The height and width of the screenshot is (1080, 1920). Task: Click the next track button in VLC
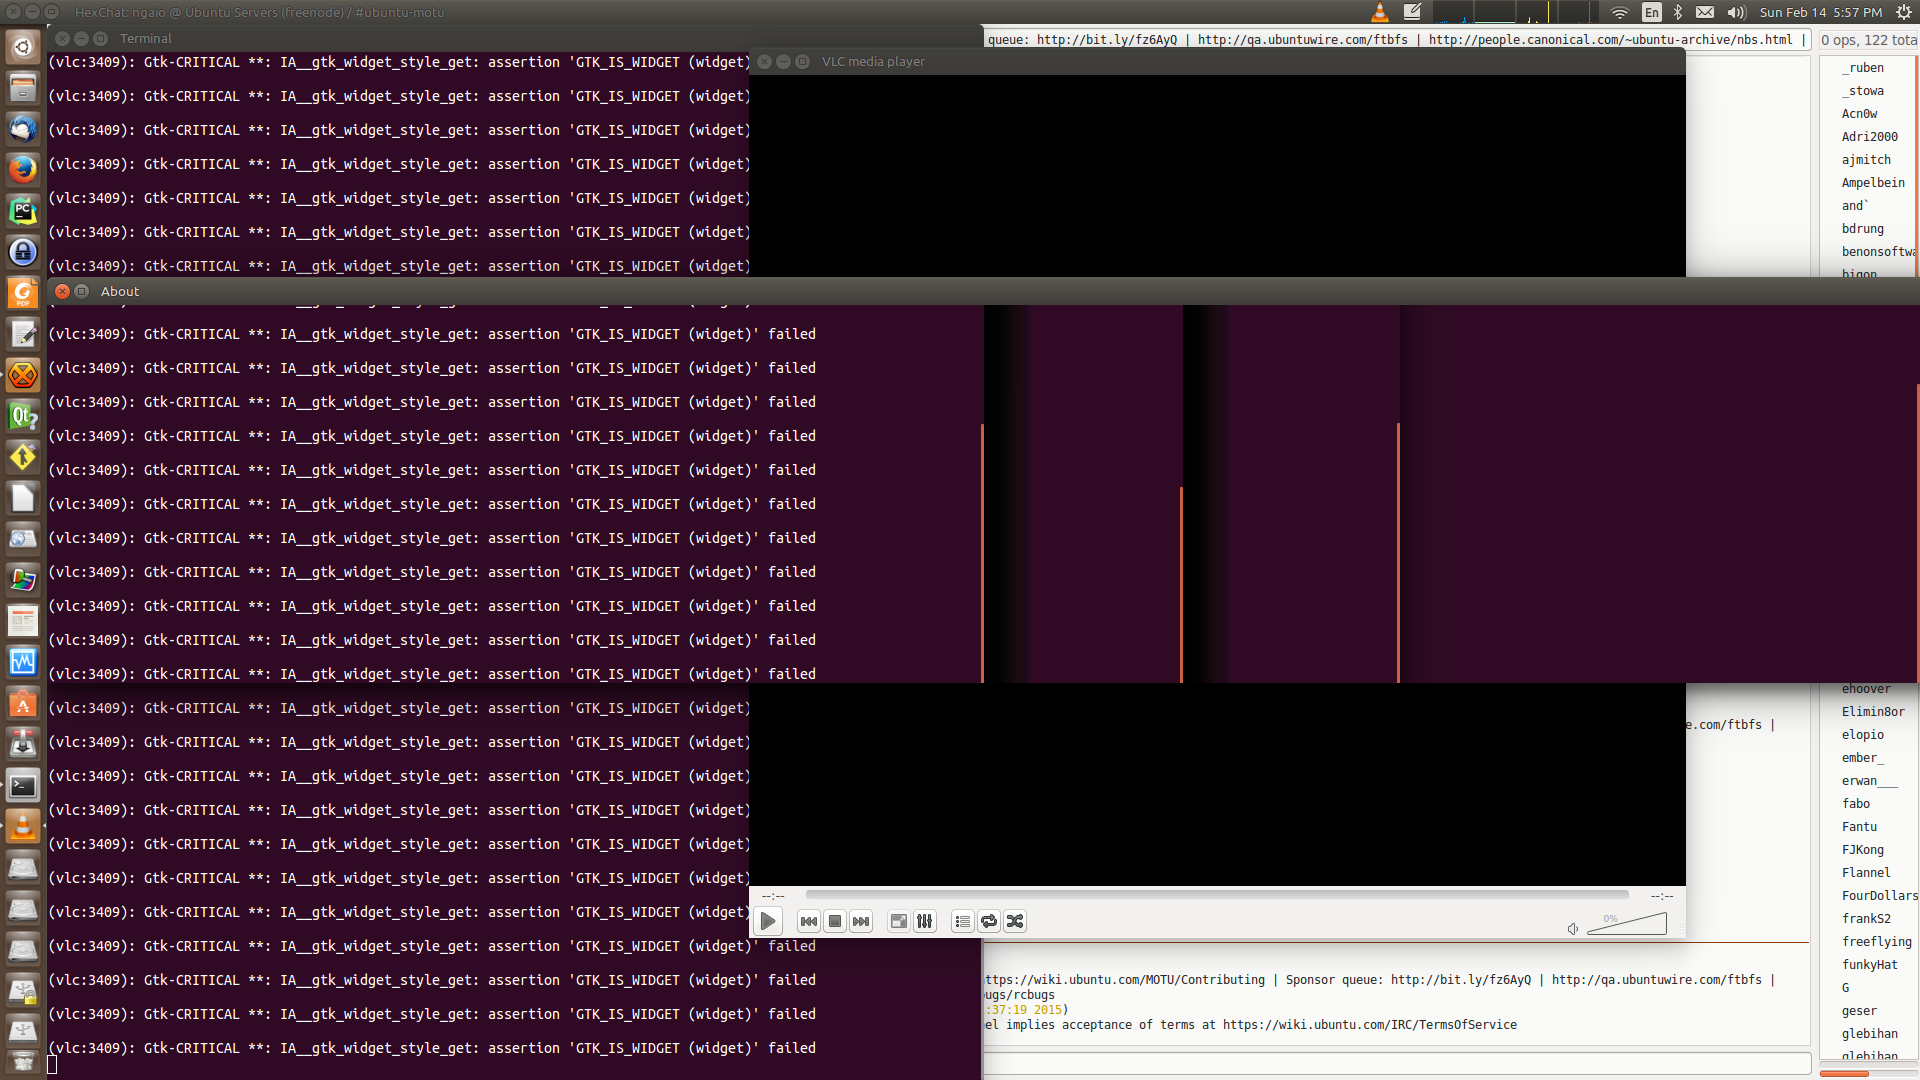861,921
